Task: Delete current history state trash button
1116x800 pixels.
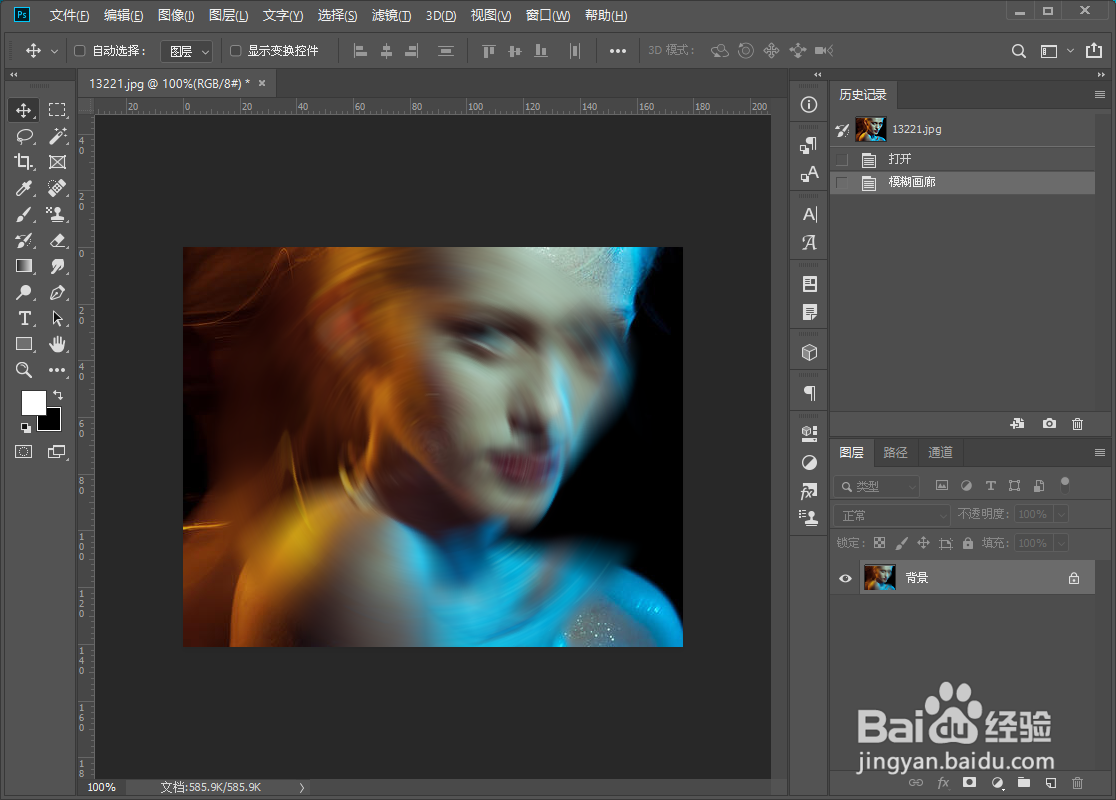Action: [x=1078, y=423]
